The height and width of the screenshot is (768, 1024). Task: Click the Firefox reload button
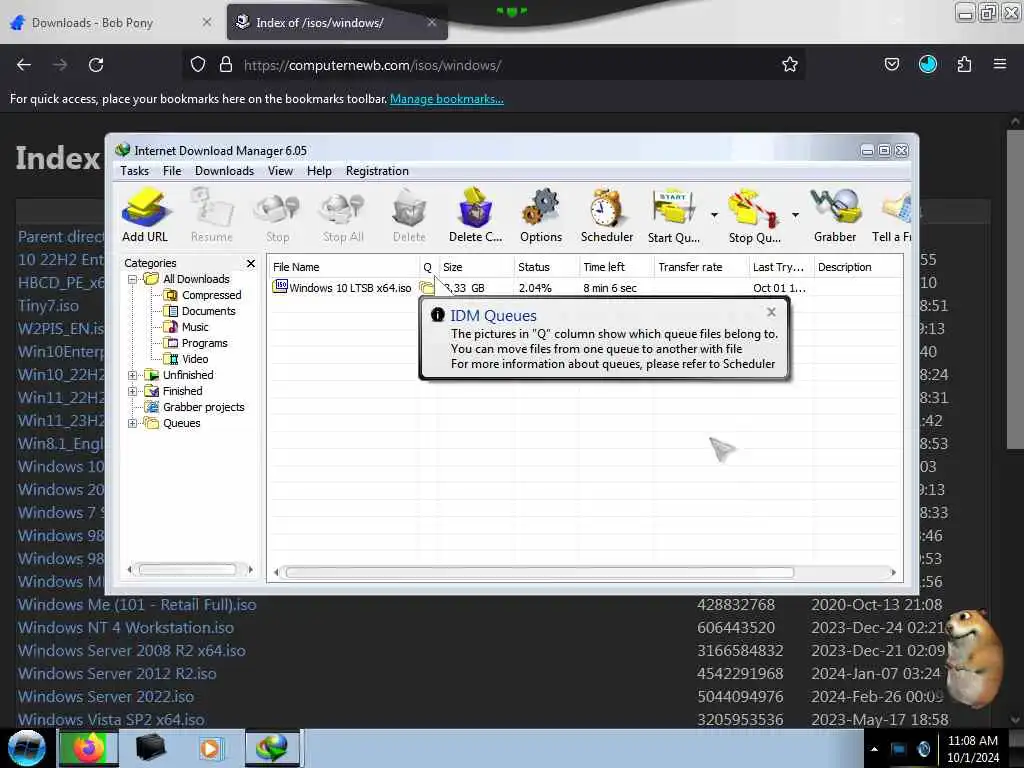[96, 65]
